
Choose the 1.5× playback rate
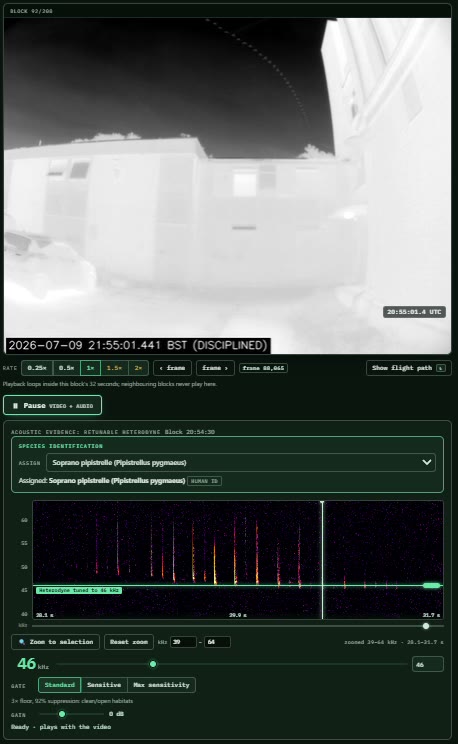pyautogui.click(x=114, y=368)
